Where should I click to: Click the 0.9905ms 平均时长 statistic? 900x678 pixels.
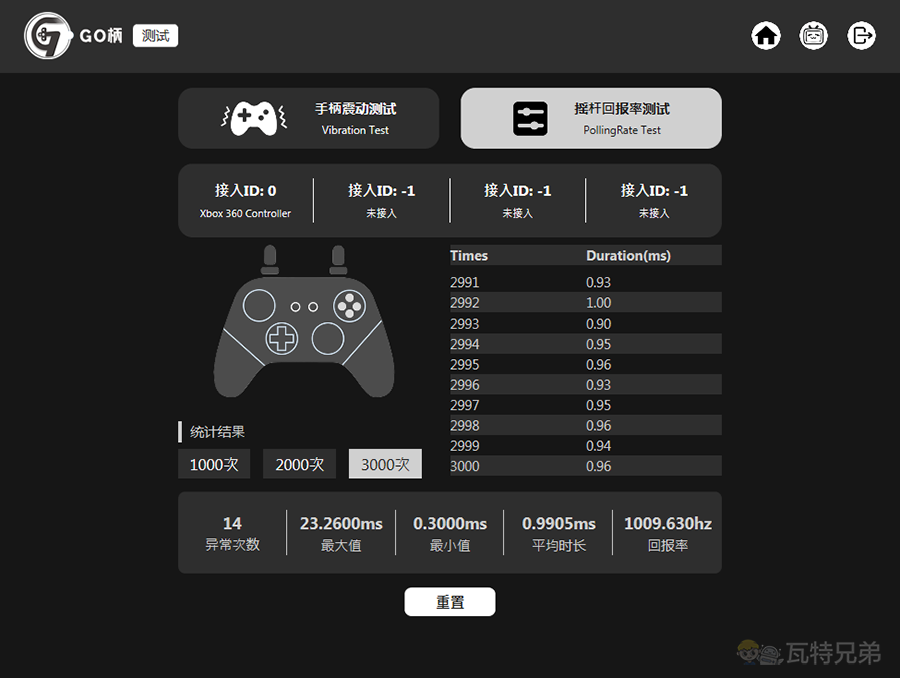coord(558,533)
